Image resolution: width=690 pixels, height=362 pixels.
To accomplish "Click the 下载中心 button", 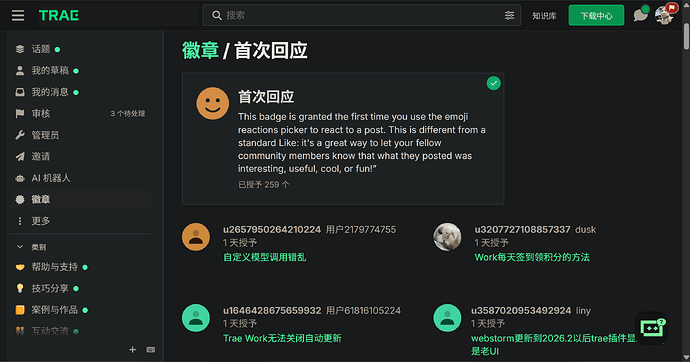I will 596,15.
